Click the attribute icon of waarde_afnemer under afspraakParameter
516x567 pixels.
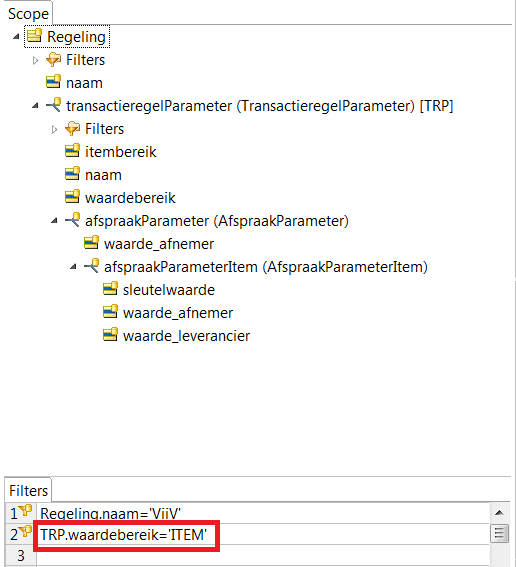(91, 243)
